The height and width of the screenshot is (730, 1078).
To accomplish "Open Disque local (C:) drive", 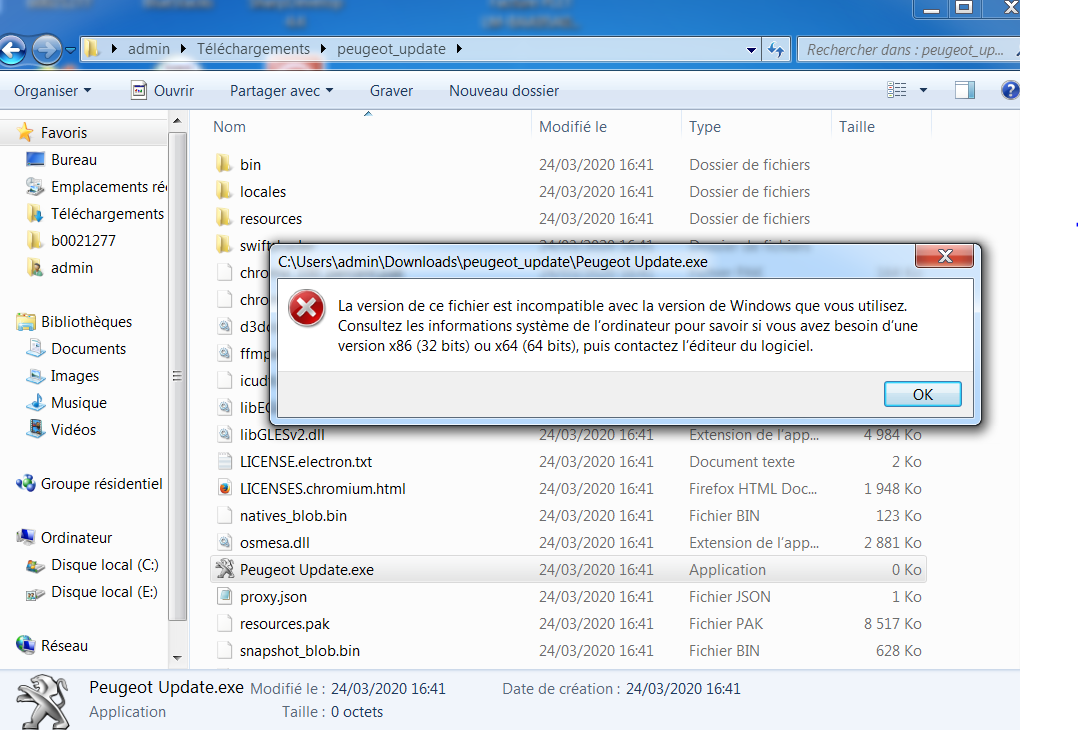I will (x=104, y=565).
